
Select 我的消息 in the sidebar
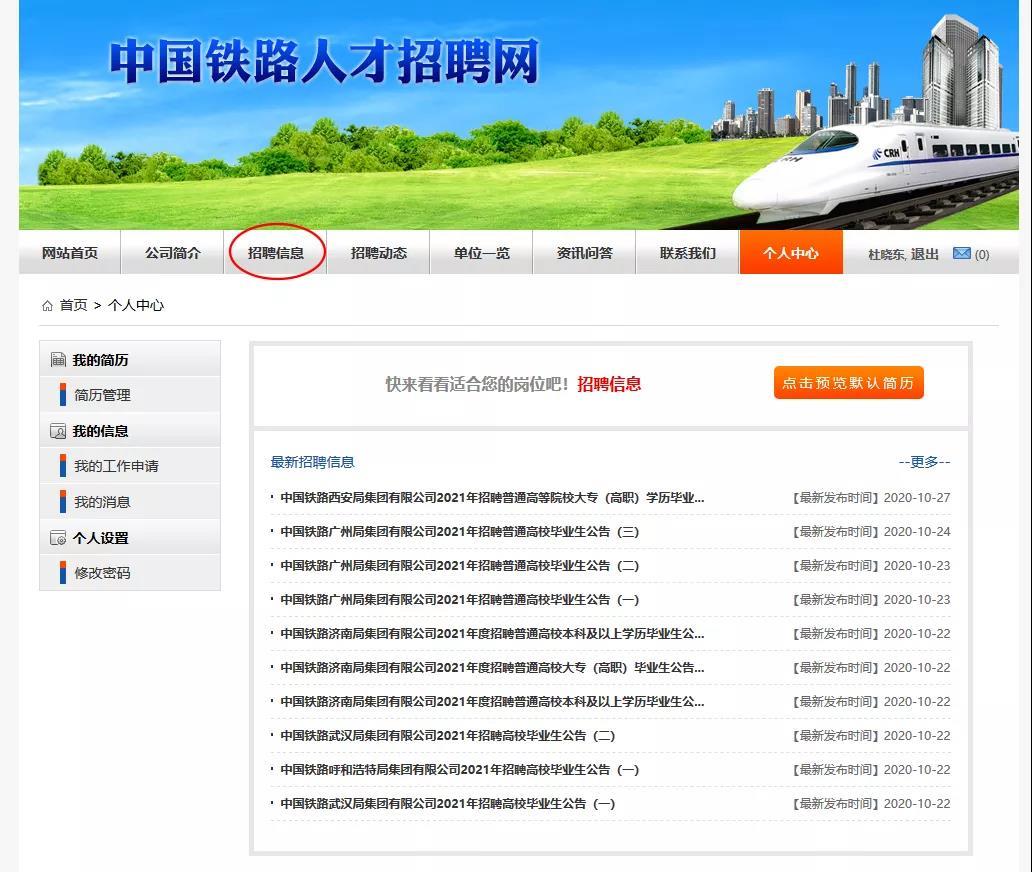point(102,502)
